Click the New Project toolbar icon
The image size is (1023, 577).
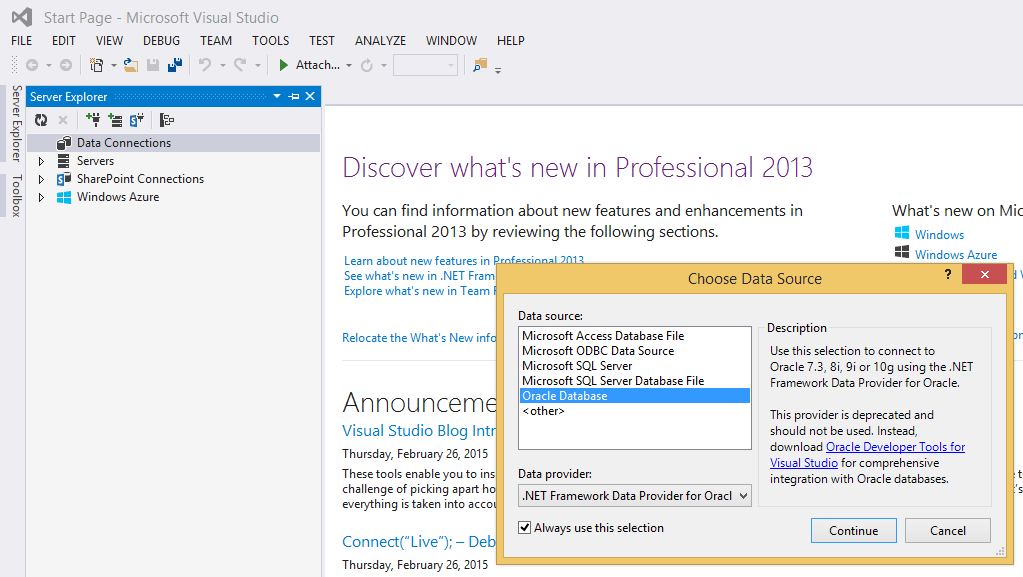pyautogui.click(x=97, y=65)
